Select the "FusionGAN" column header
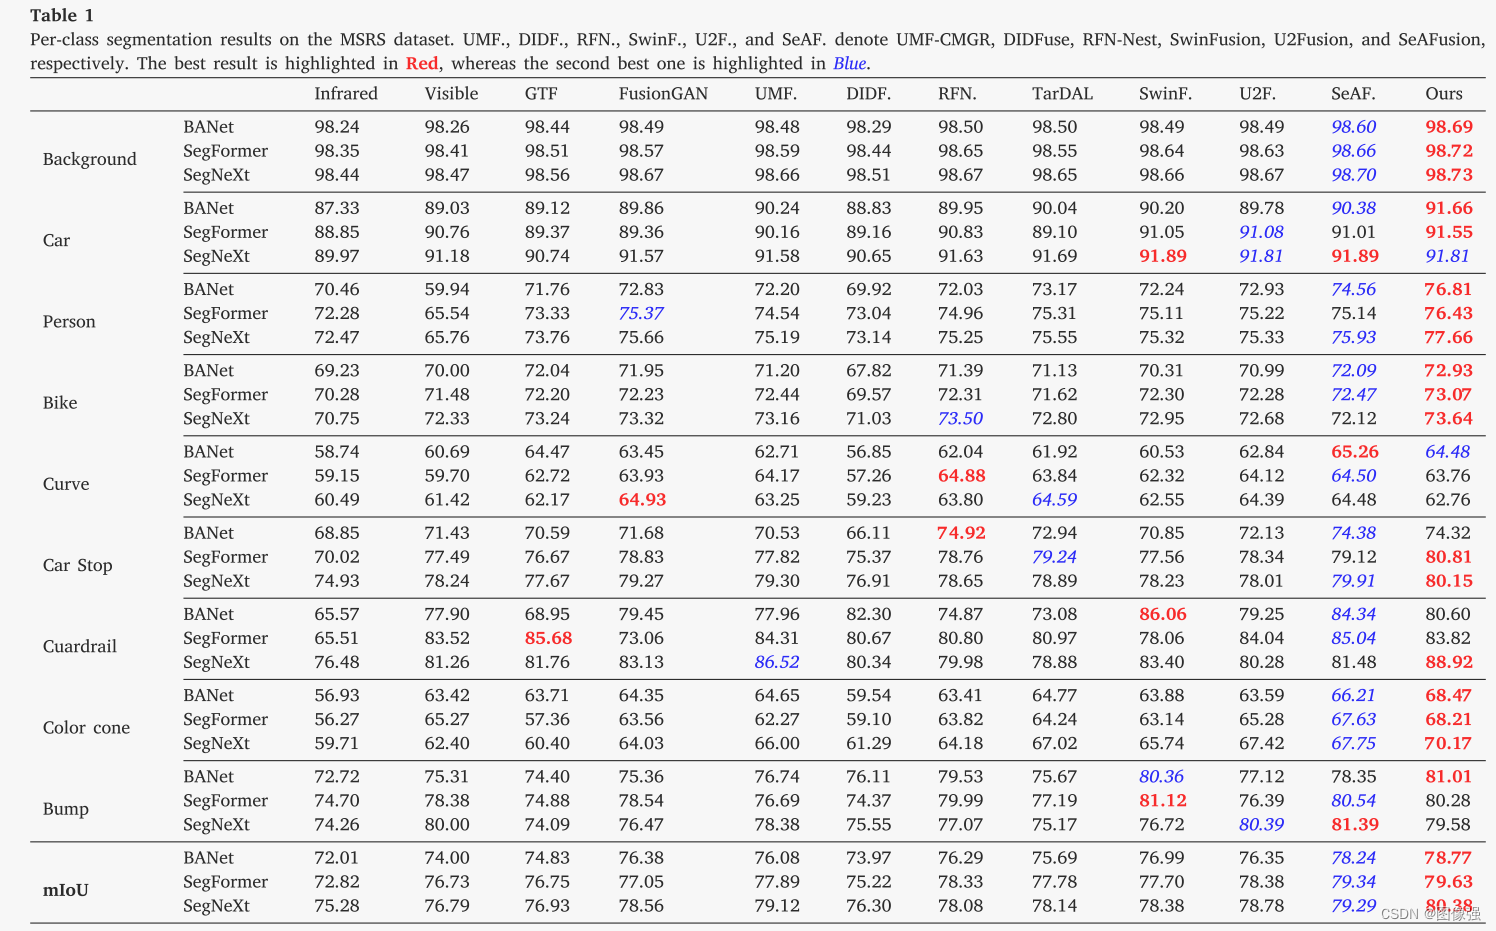 [x=663, y=94]
